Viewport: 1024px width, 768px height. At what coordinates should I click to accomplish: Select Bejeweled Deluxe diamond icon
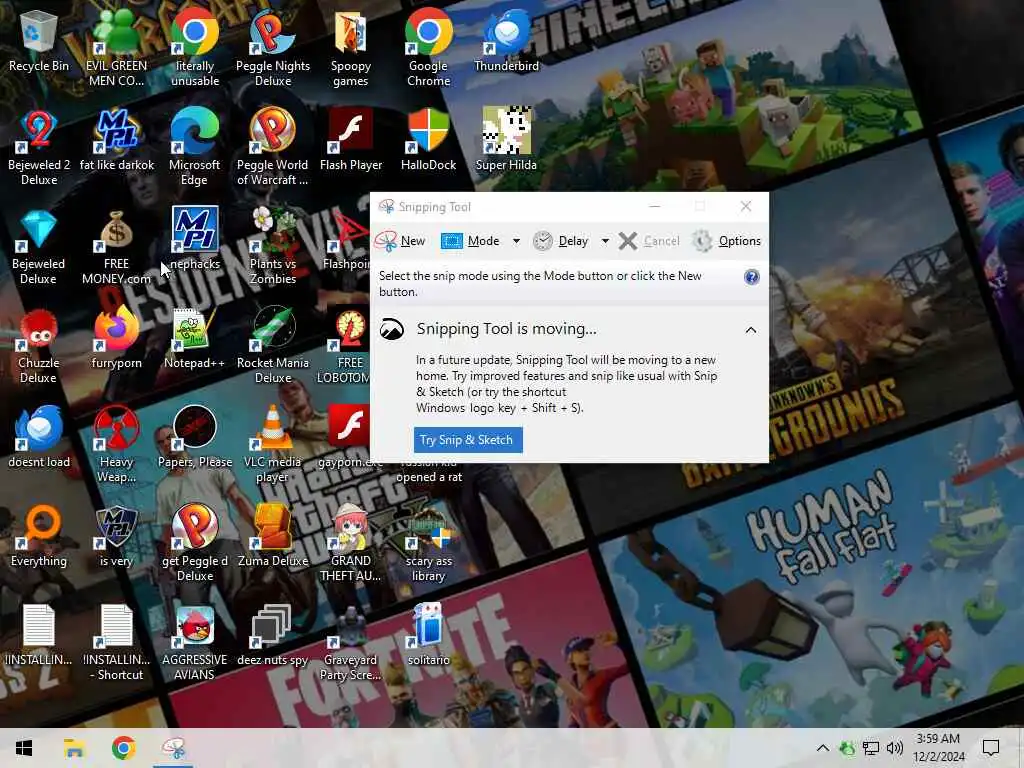point(39,247)
